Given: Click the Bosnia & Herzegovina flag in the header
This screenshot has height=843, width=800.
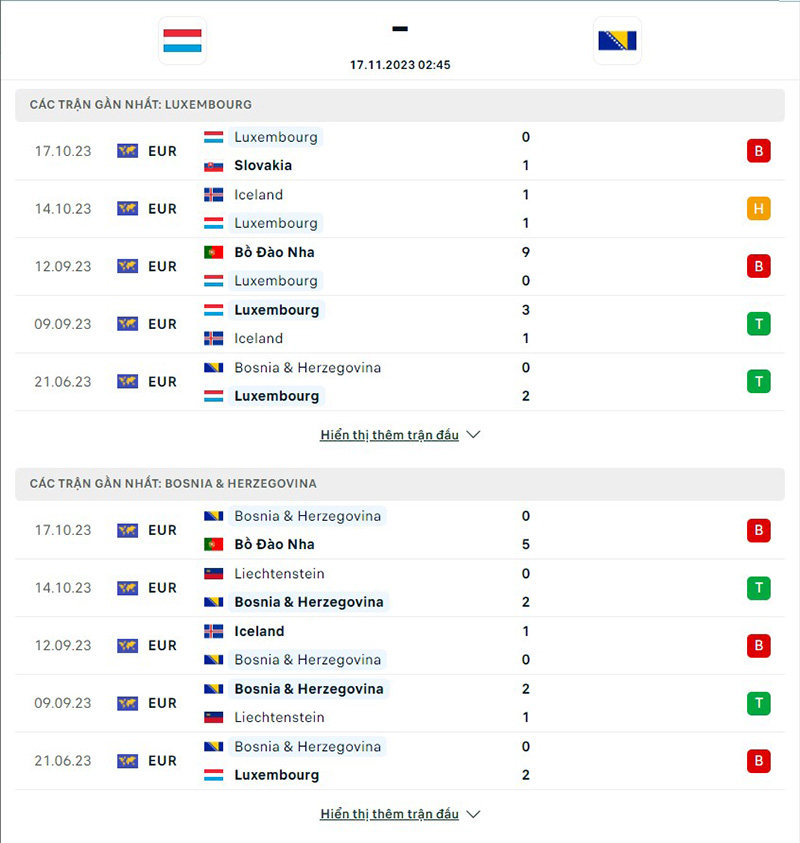Looking at the screenshot, I should (x=617, y=41).
